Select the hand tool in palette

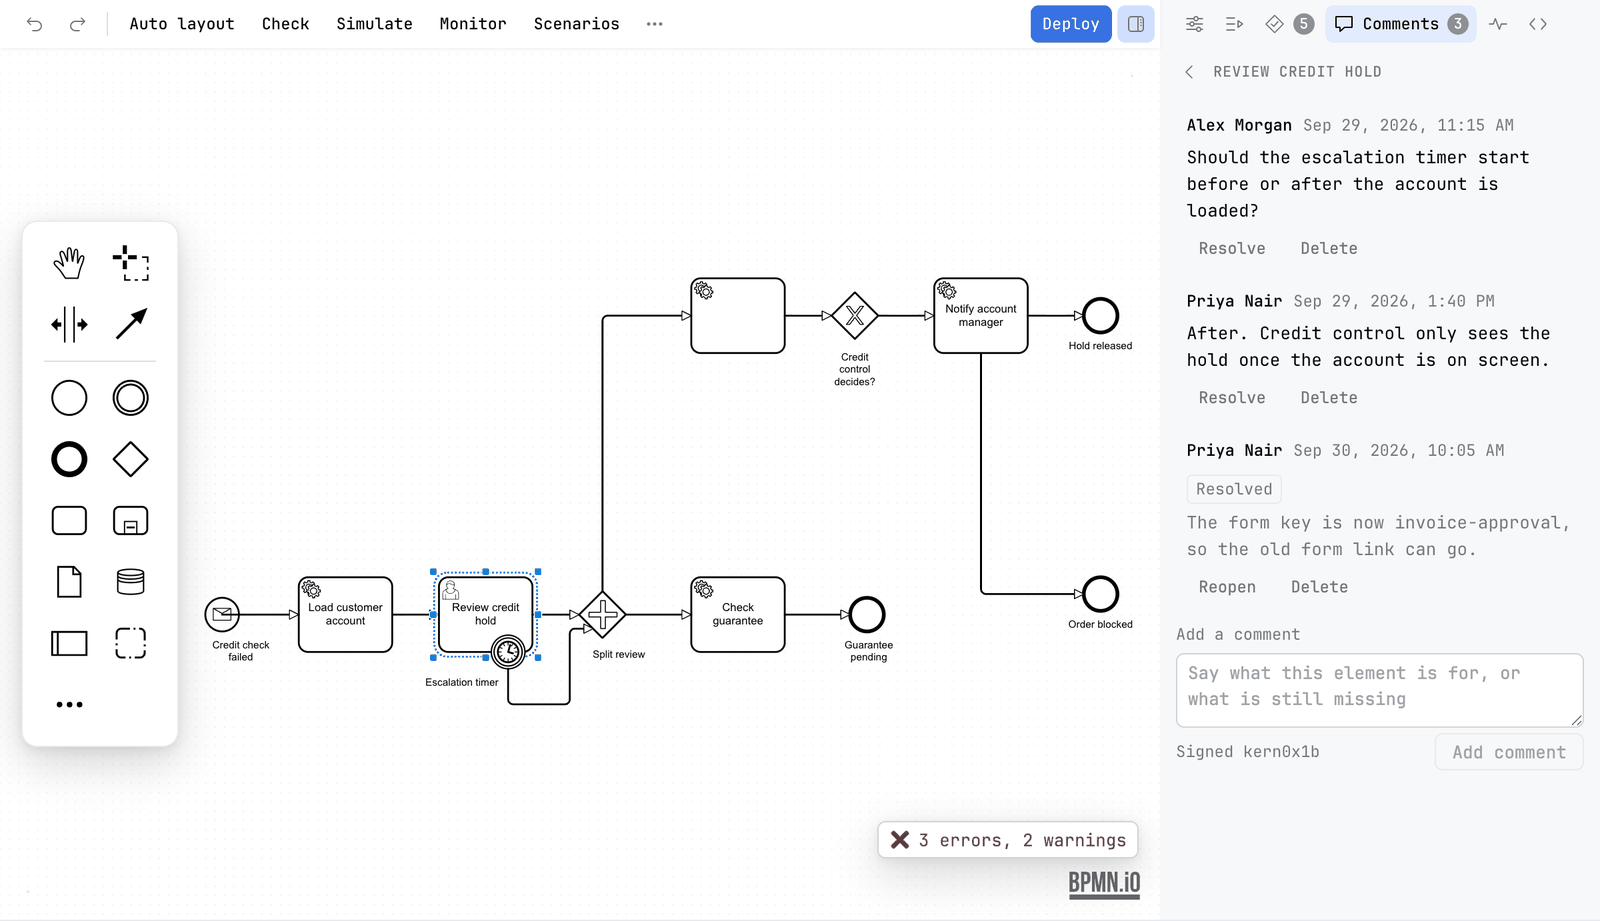(x=69, y=263)
